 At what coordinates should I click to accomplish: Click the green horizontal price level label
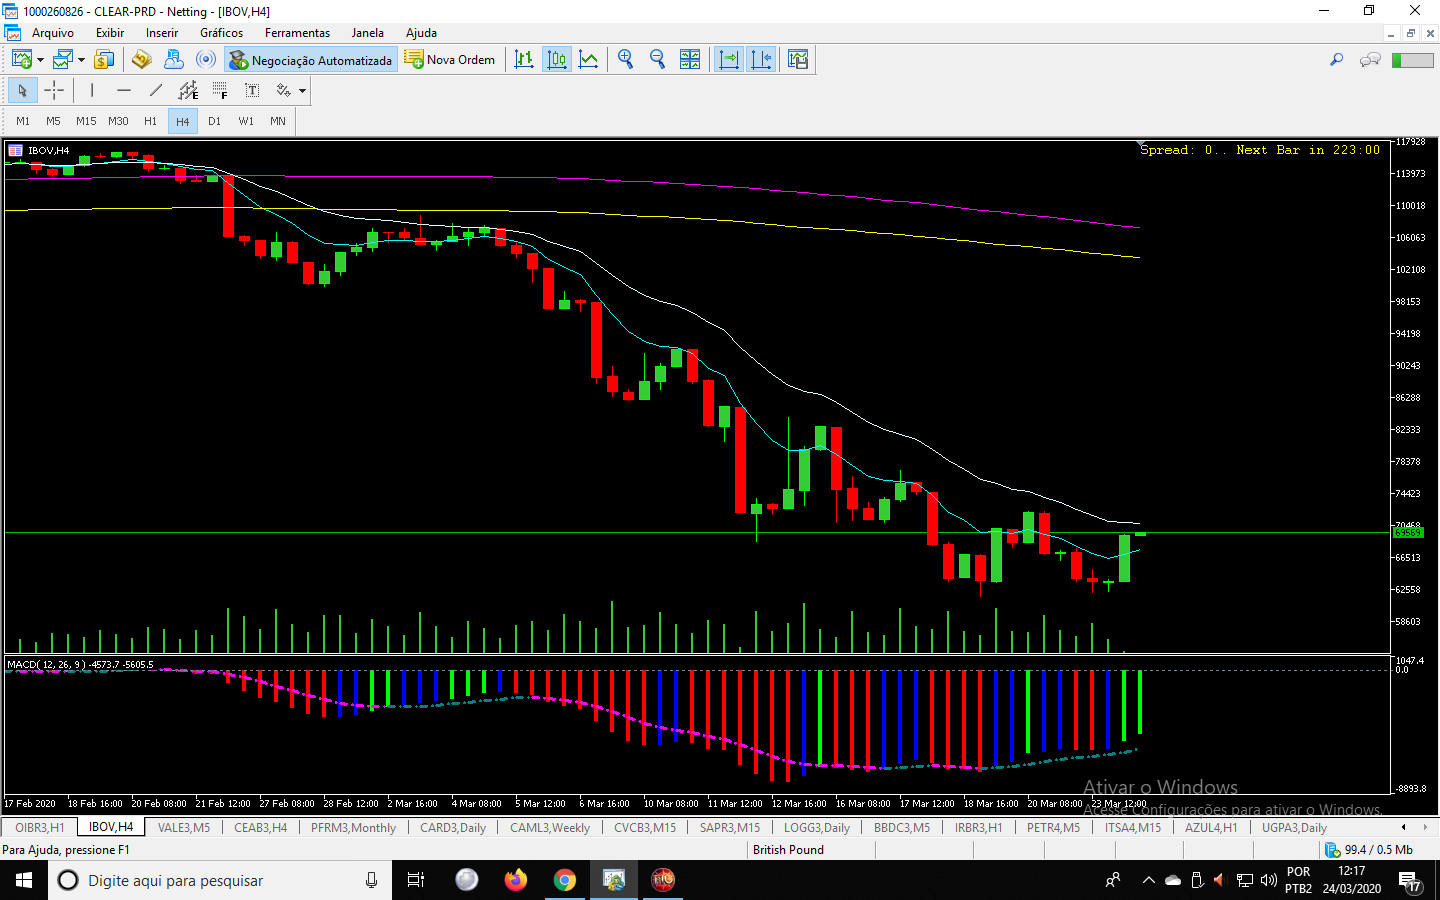click(1408, 533)
